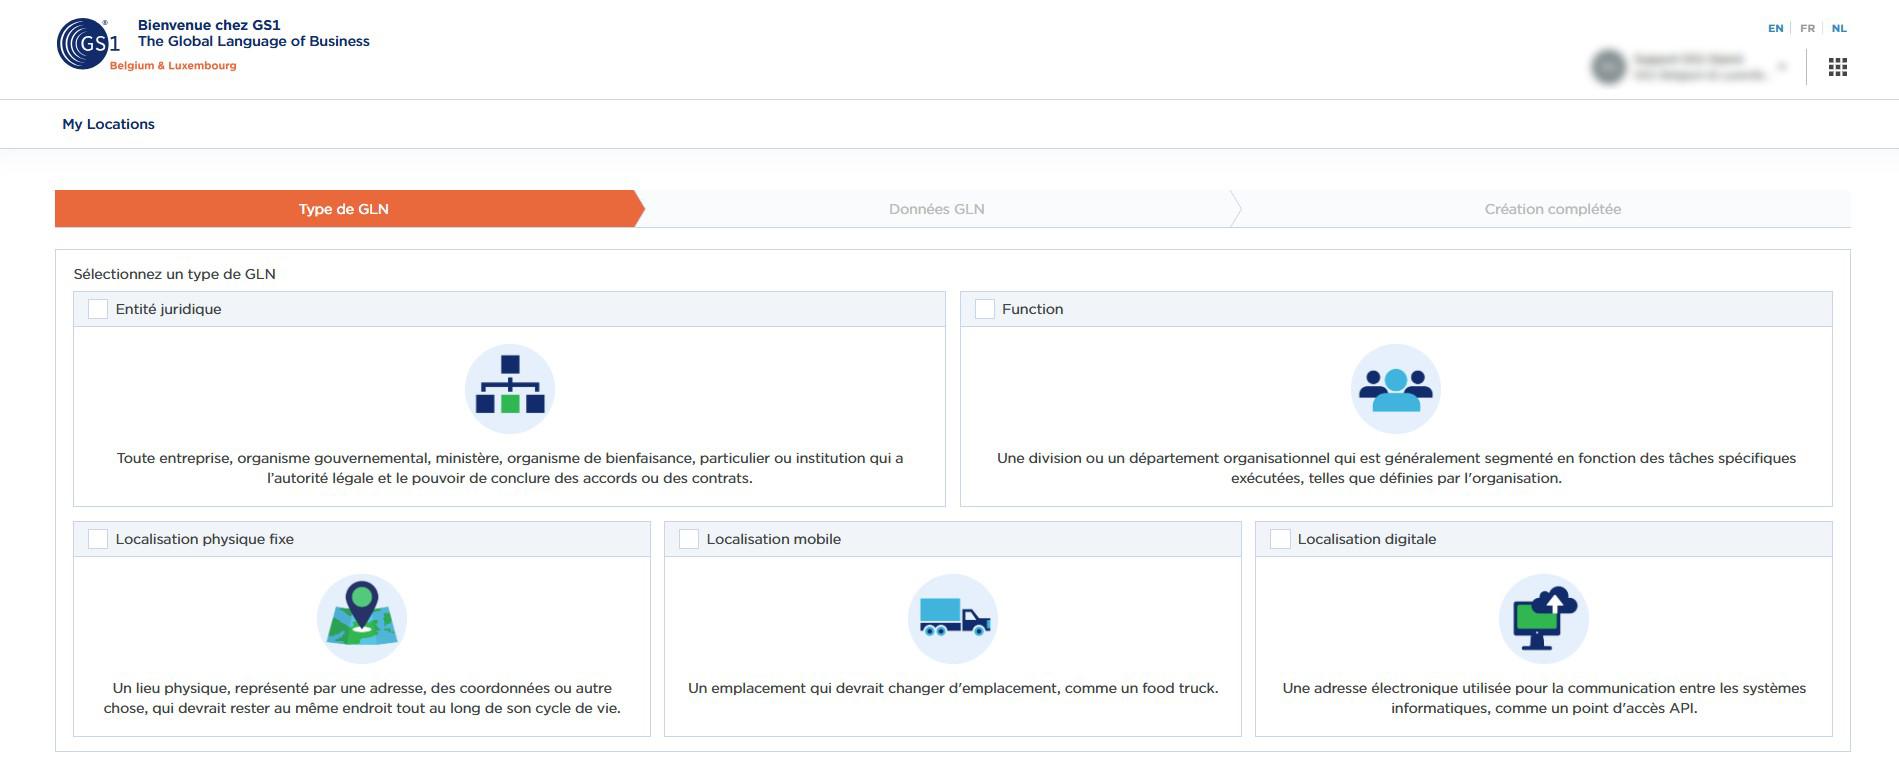The width and height of the screenshot is (1899, 759).
Task: Check the Function checkbox
Action: (985, 309)
